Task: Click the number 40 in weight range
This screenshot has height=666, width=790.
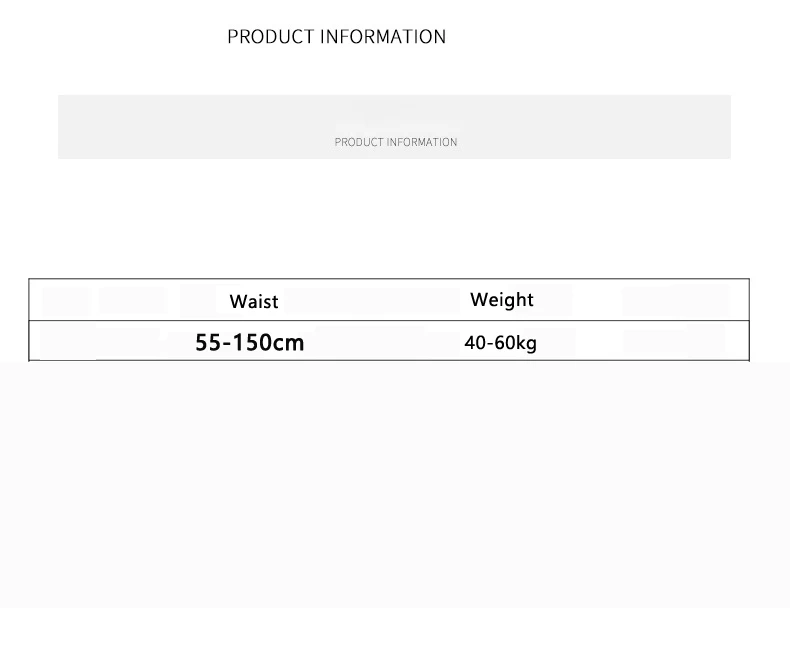Action: [x=475, y=343]
